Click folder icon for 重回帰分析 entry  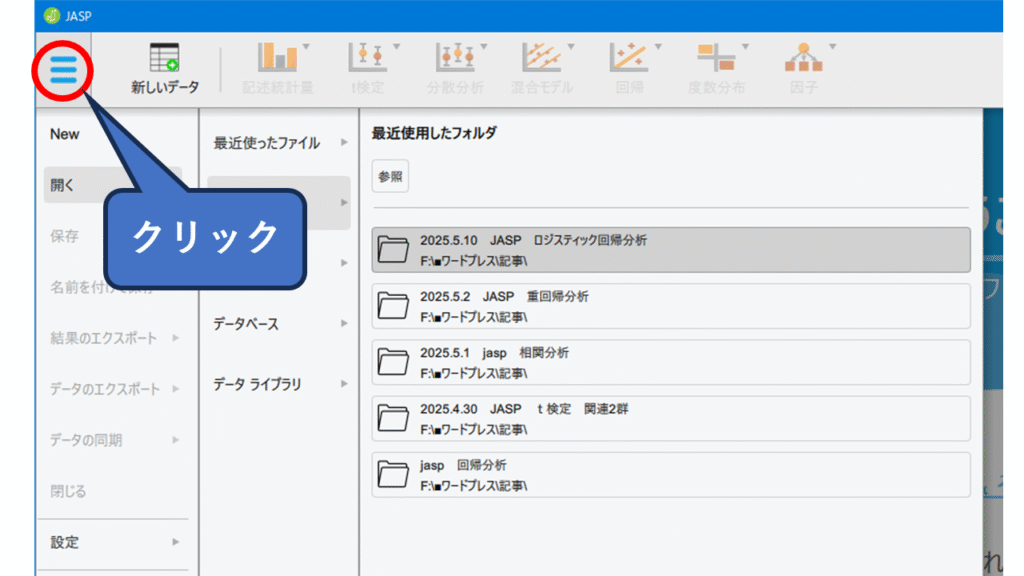click(393, 306)
